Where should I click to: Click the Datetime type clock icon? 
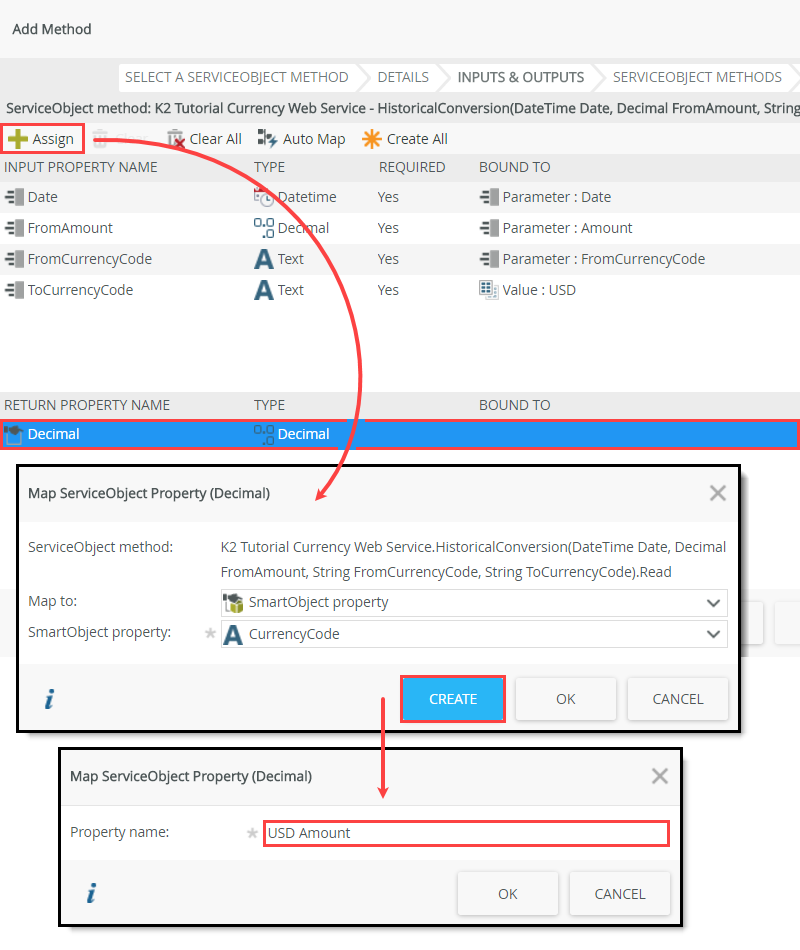(x=264, y=197)
